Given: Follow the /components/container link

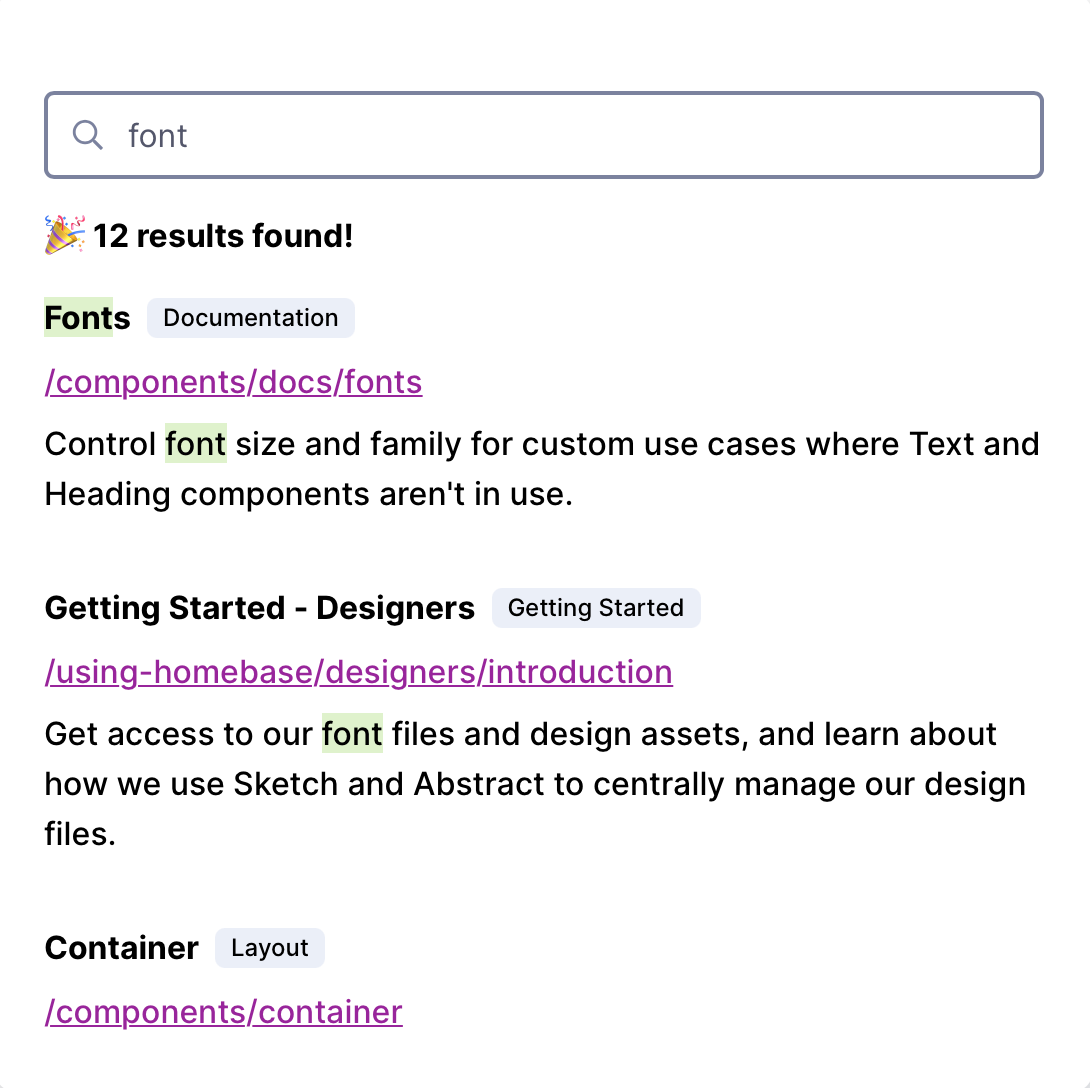Looking at the screenshot, I should click(223, 1012).
